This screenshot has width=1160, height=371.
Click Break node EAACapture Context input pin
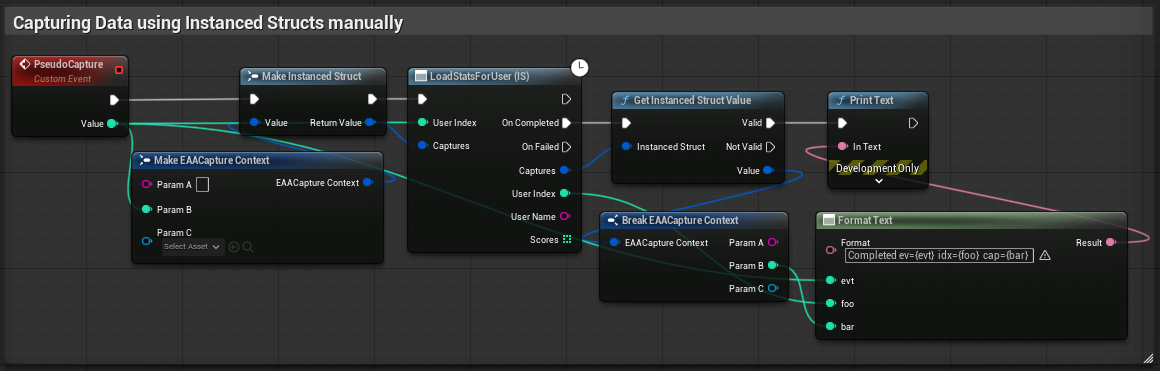click(x=615, y=242)
